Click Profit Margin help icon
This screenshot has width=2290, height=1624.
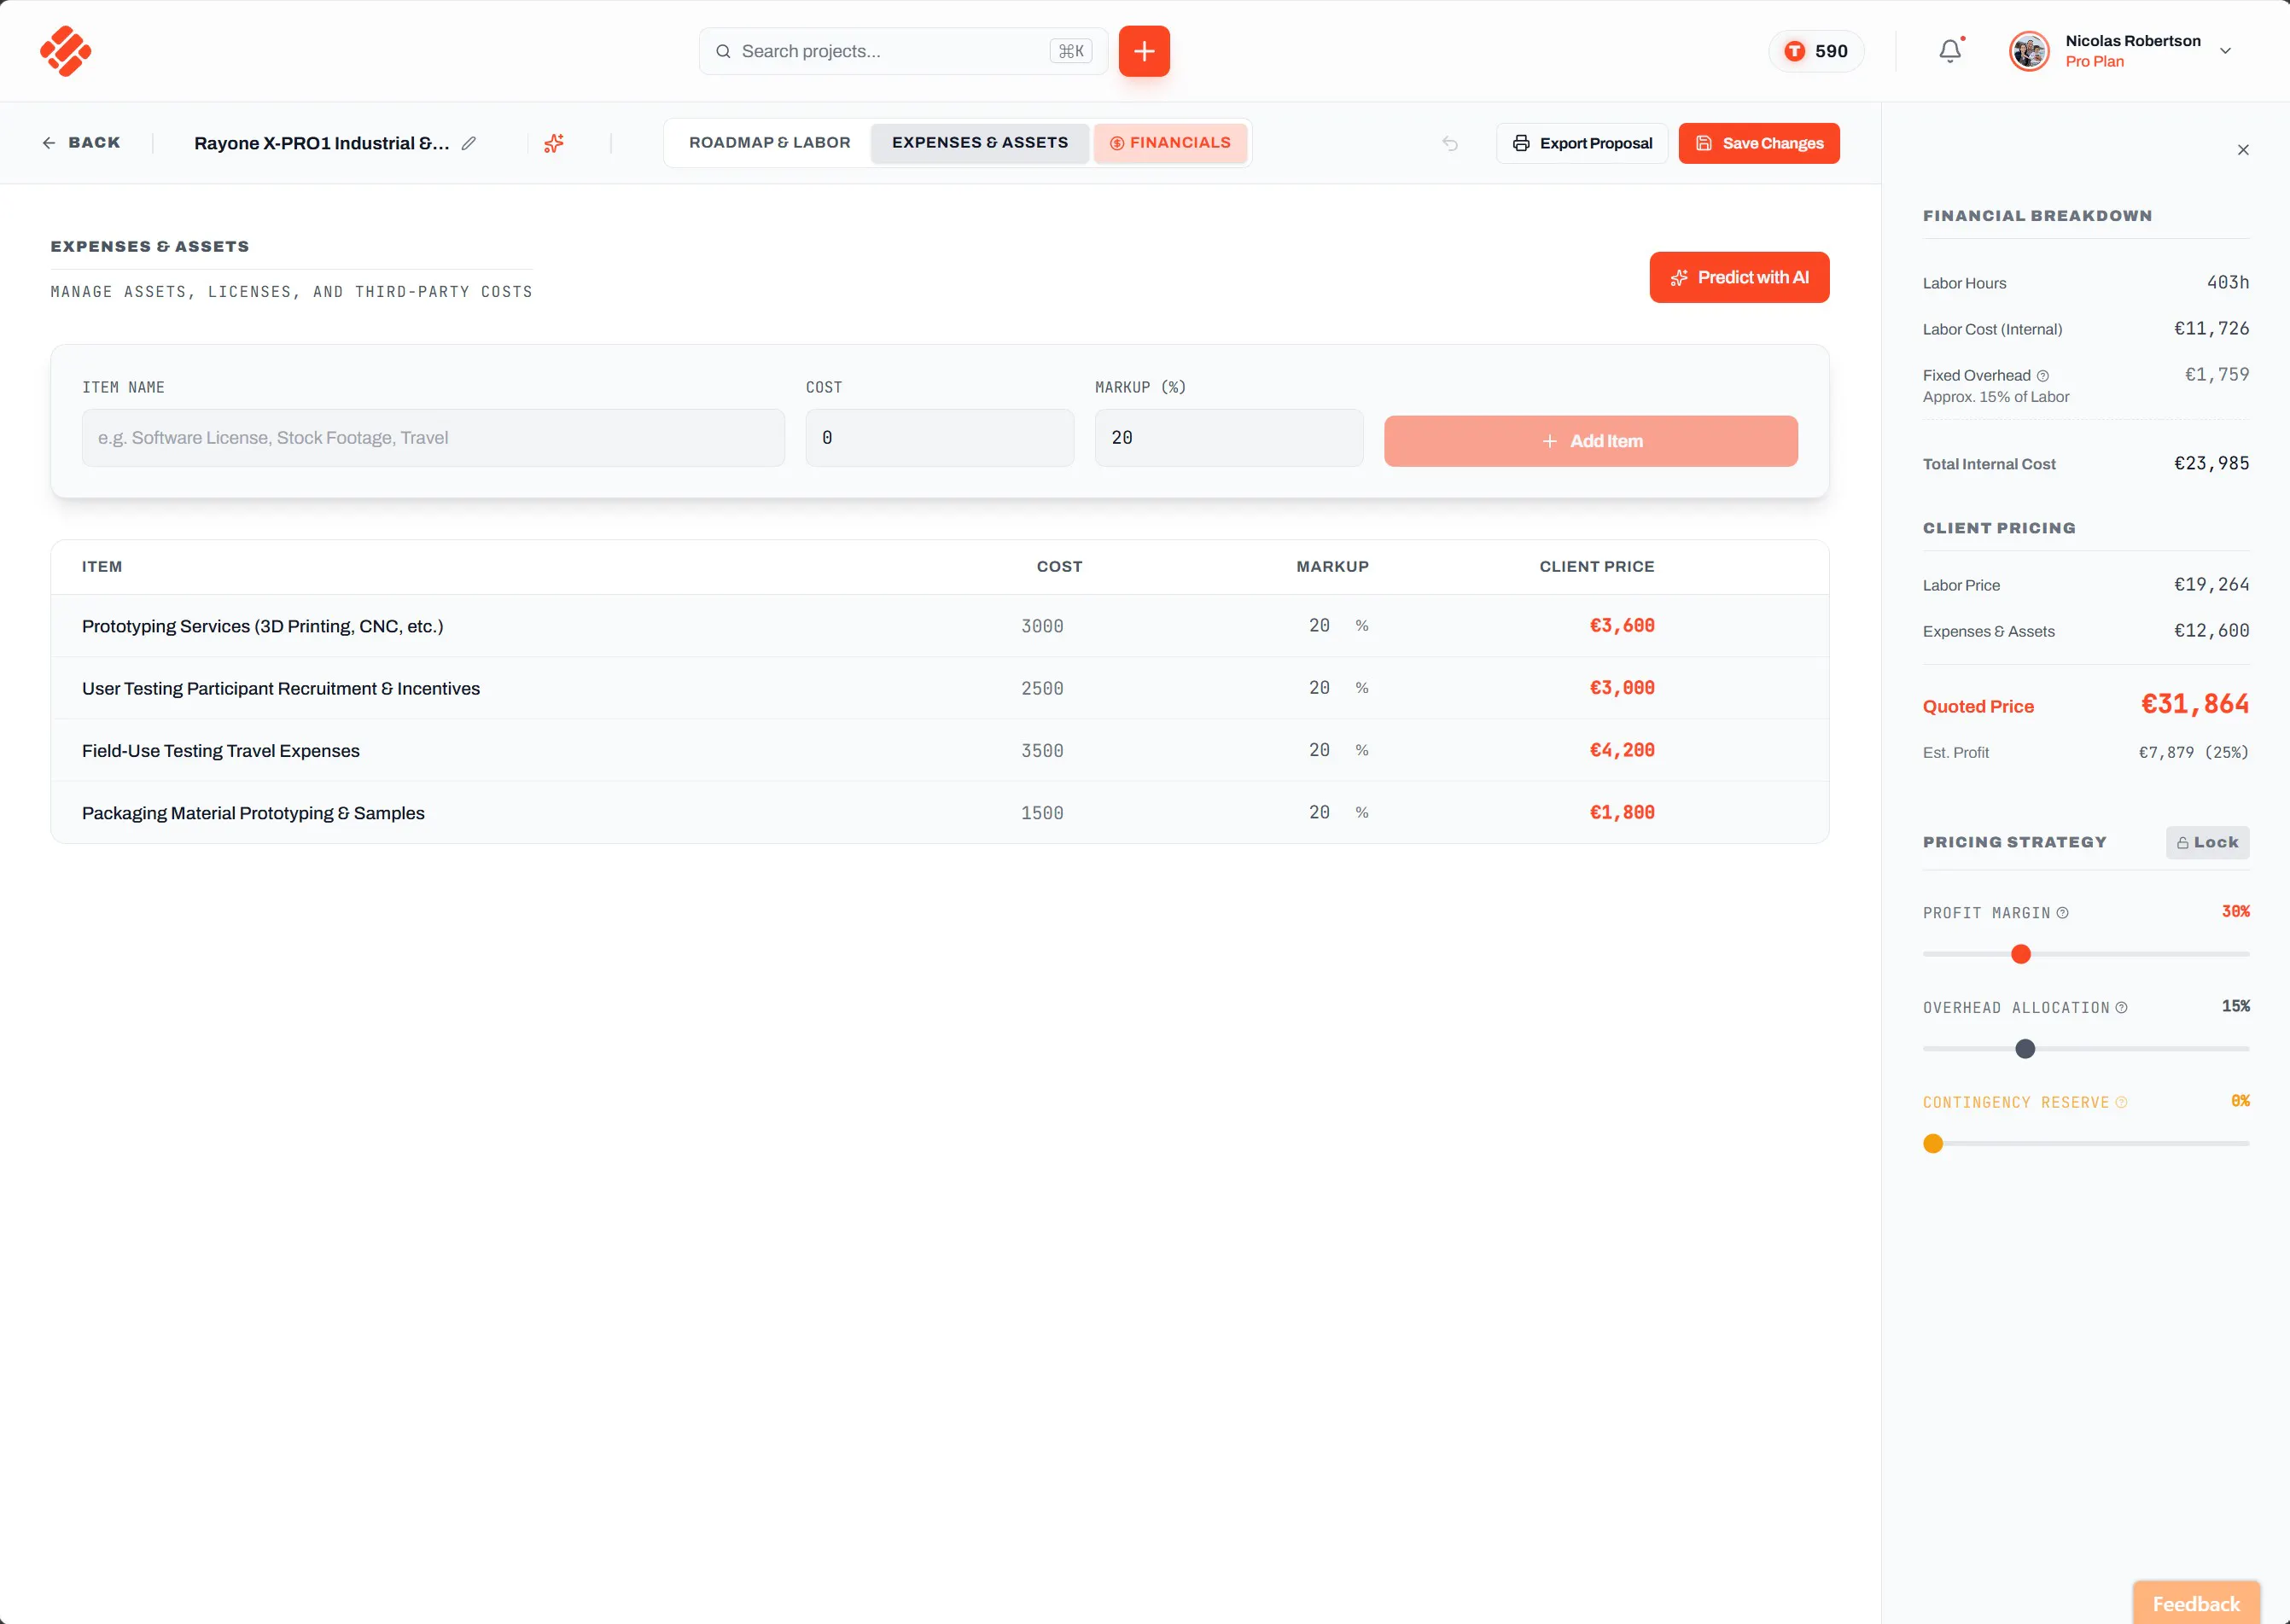[x=2062, y=913]
